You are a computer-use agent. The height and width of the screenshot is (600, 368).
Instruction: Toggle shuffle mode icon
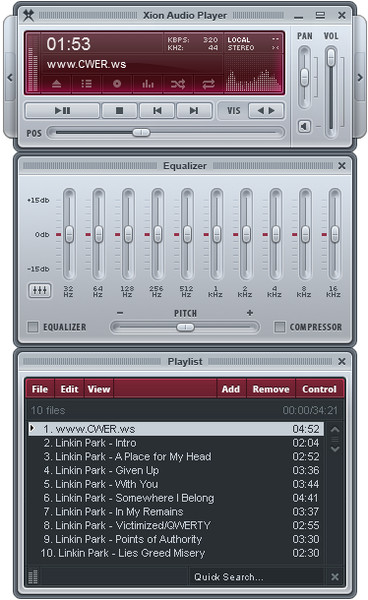click(x=178, y=84)
